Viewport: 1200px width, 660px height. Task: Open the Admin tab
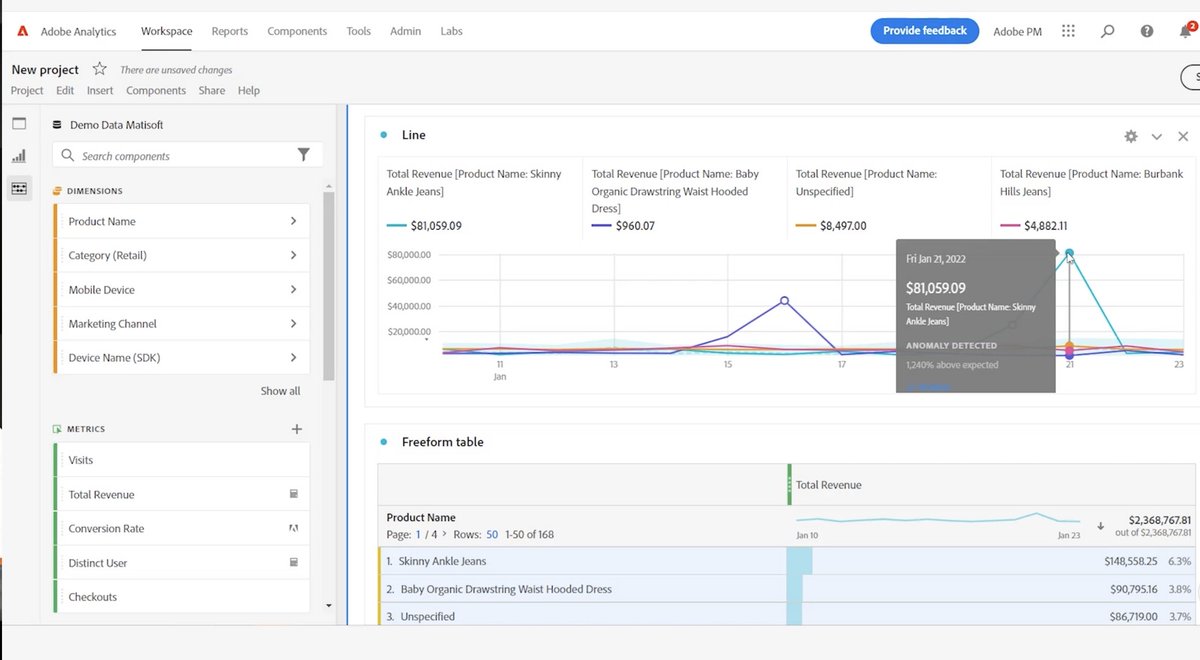click(405, 31)
